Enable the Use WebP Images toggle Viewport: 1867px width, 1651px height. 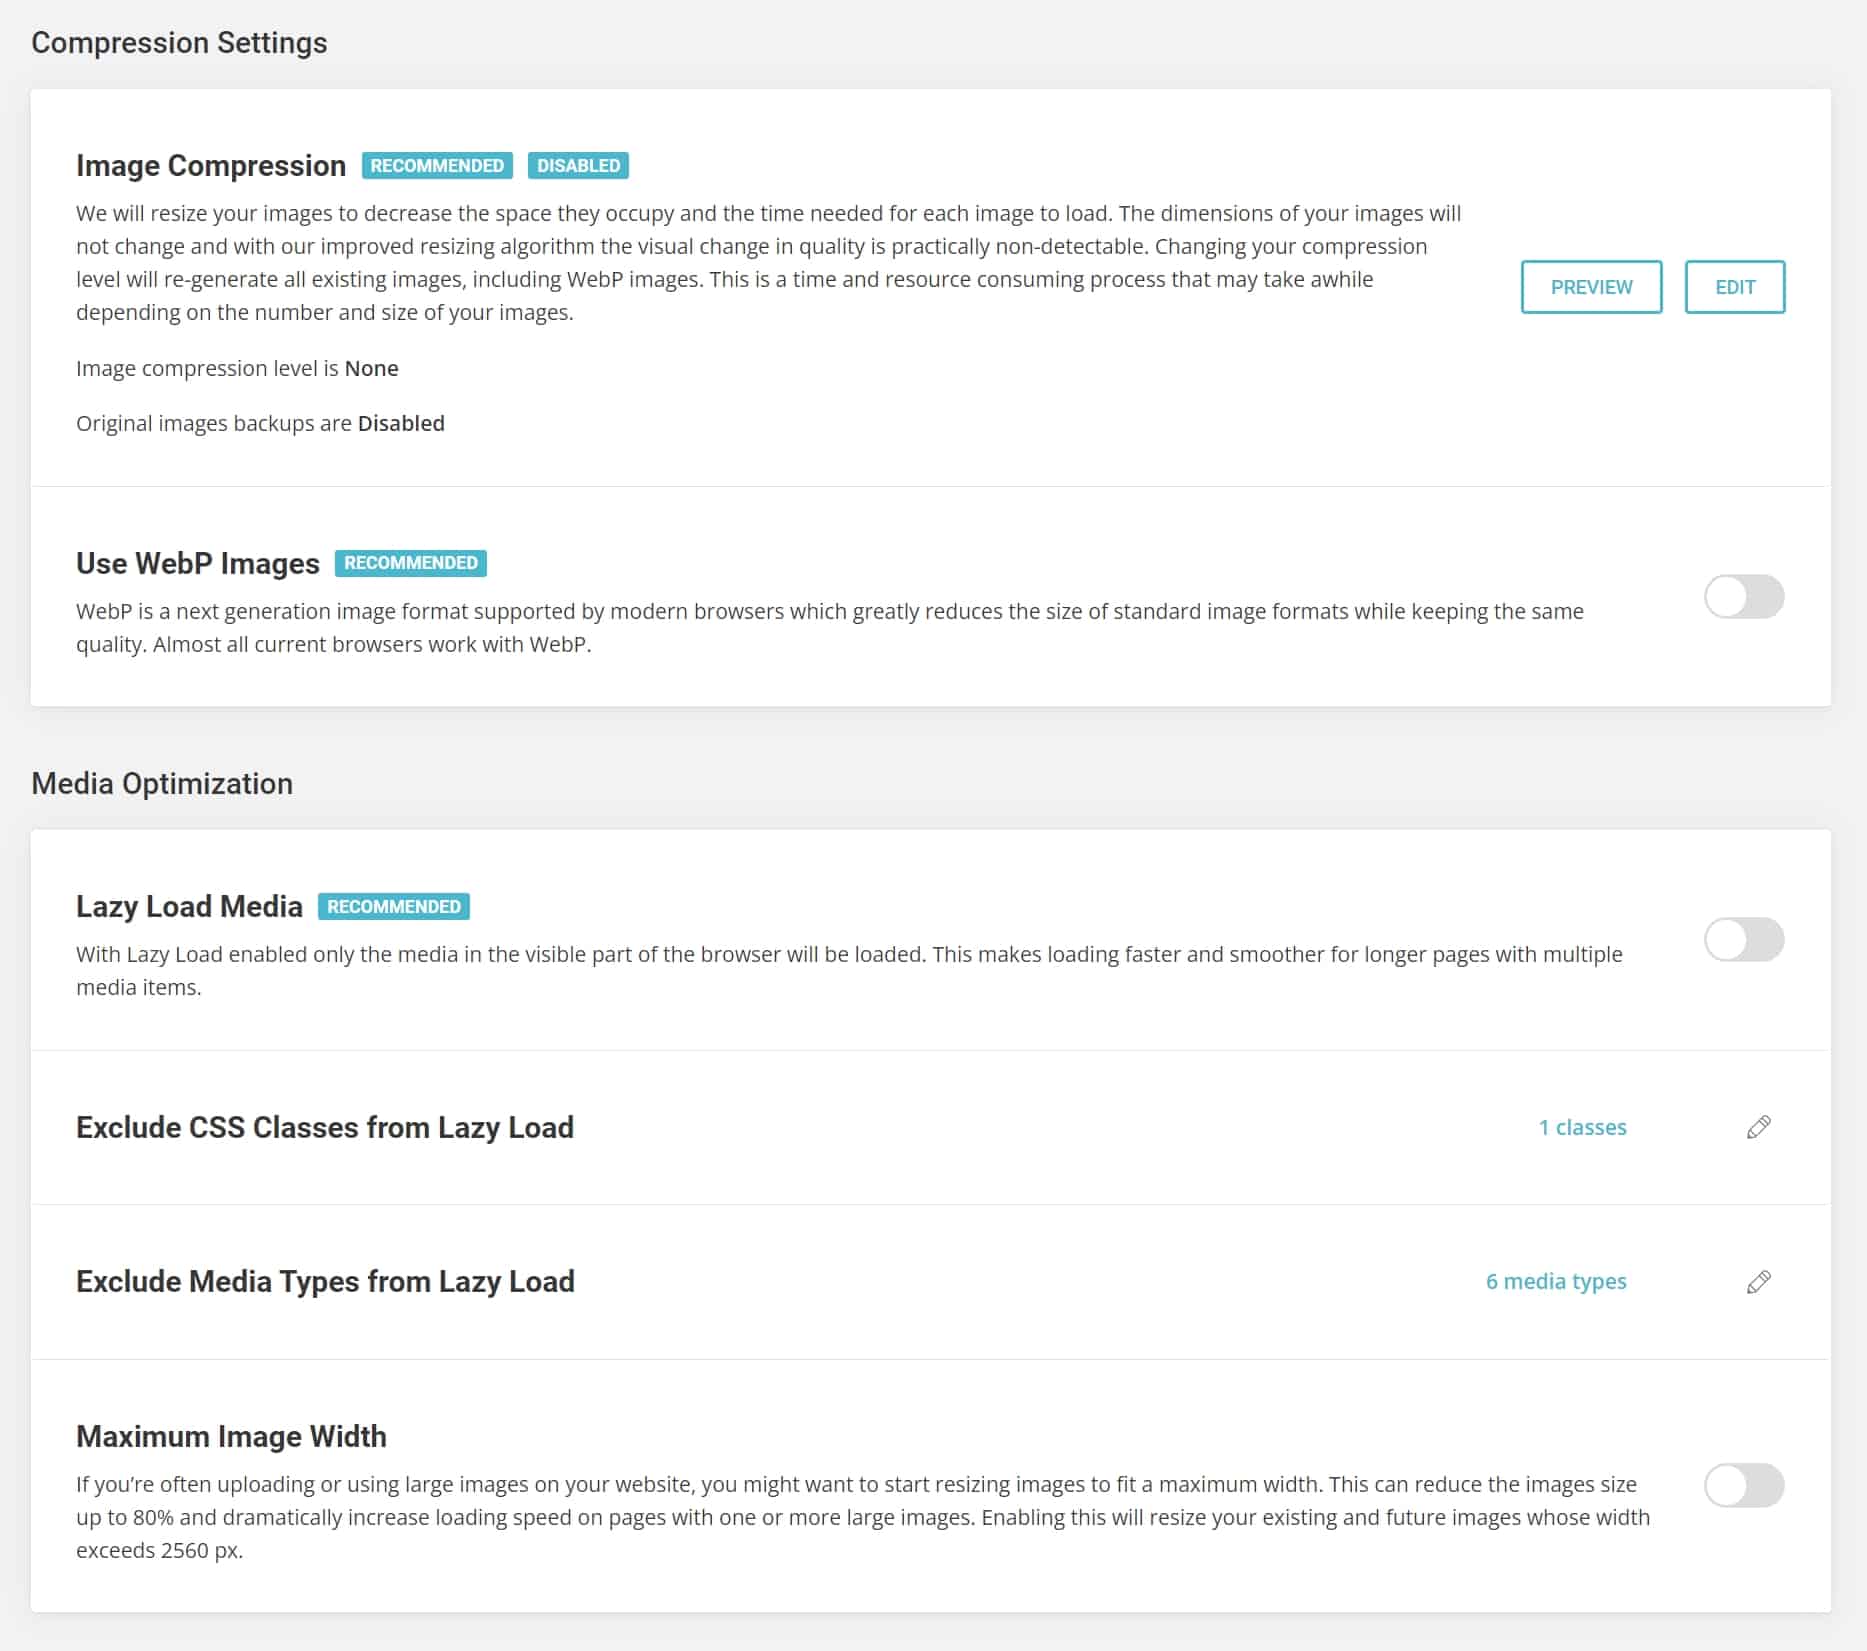pos(1744,597)
